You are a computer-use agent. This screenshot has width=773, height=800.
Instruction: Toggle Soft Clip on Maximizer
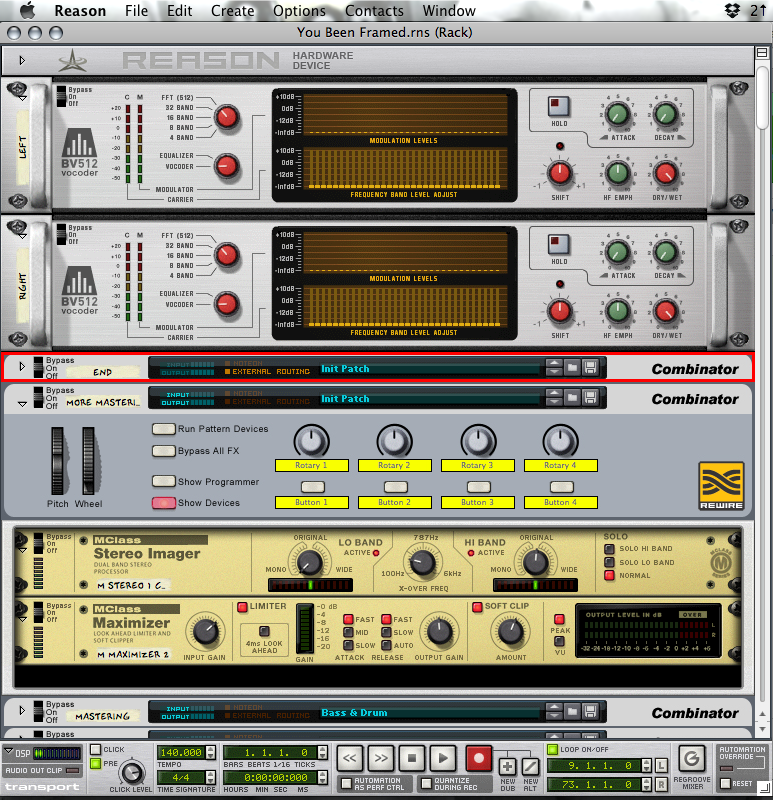pyautogui.click(x=477, y=607)
